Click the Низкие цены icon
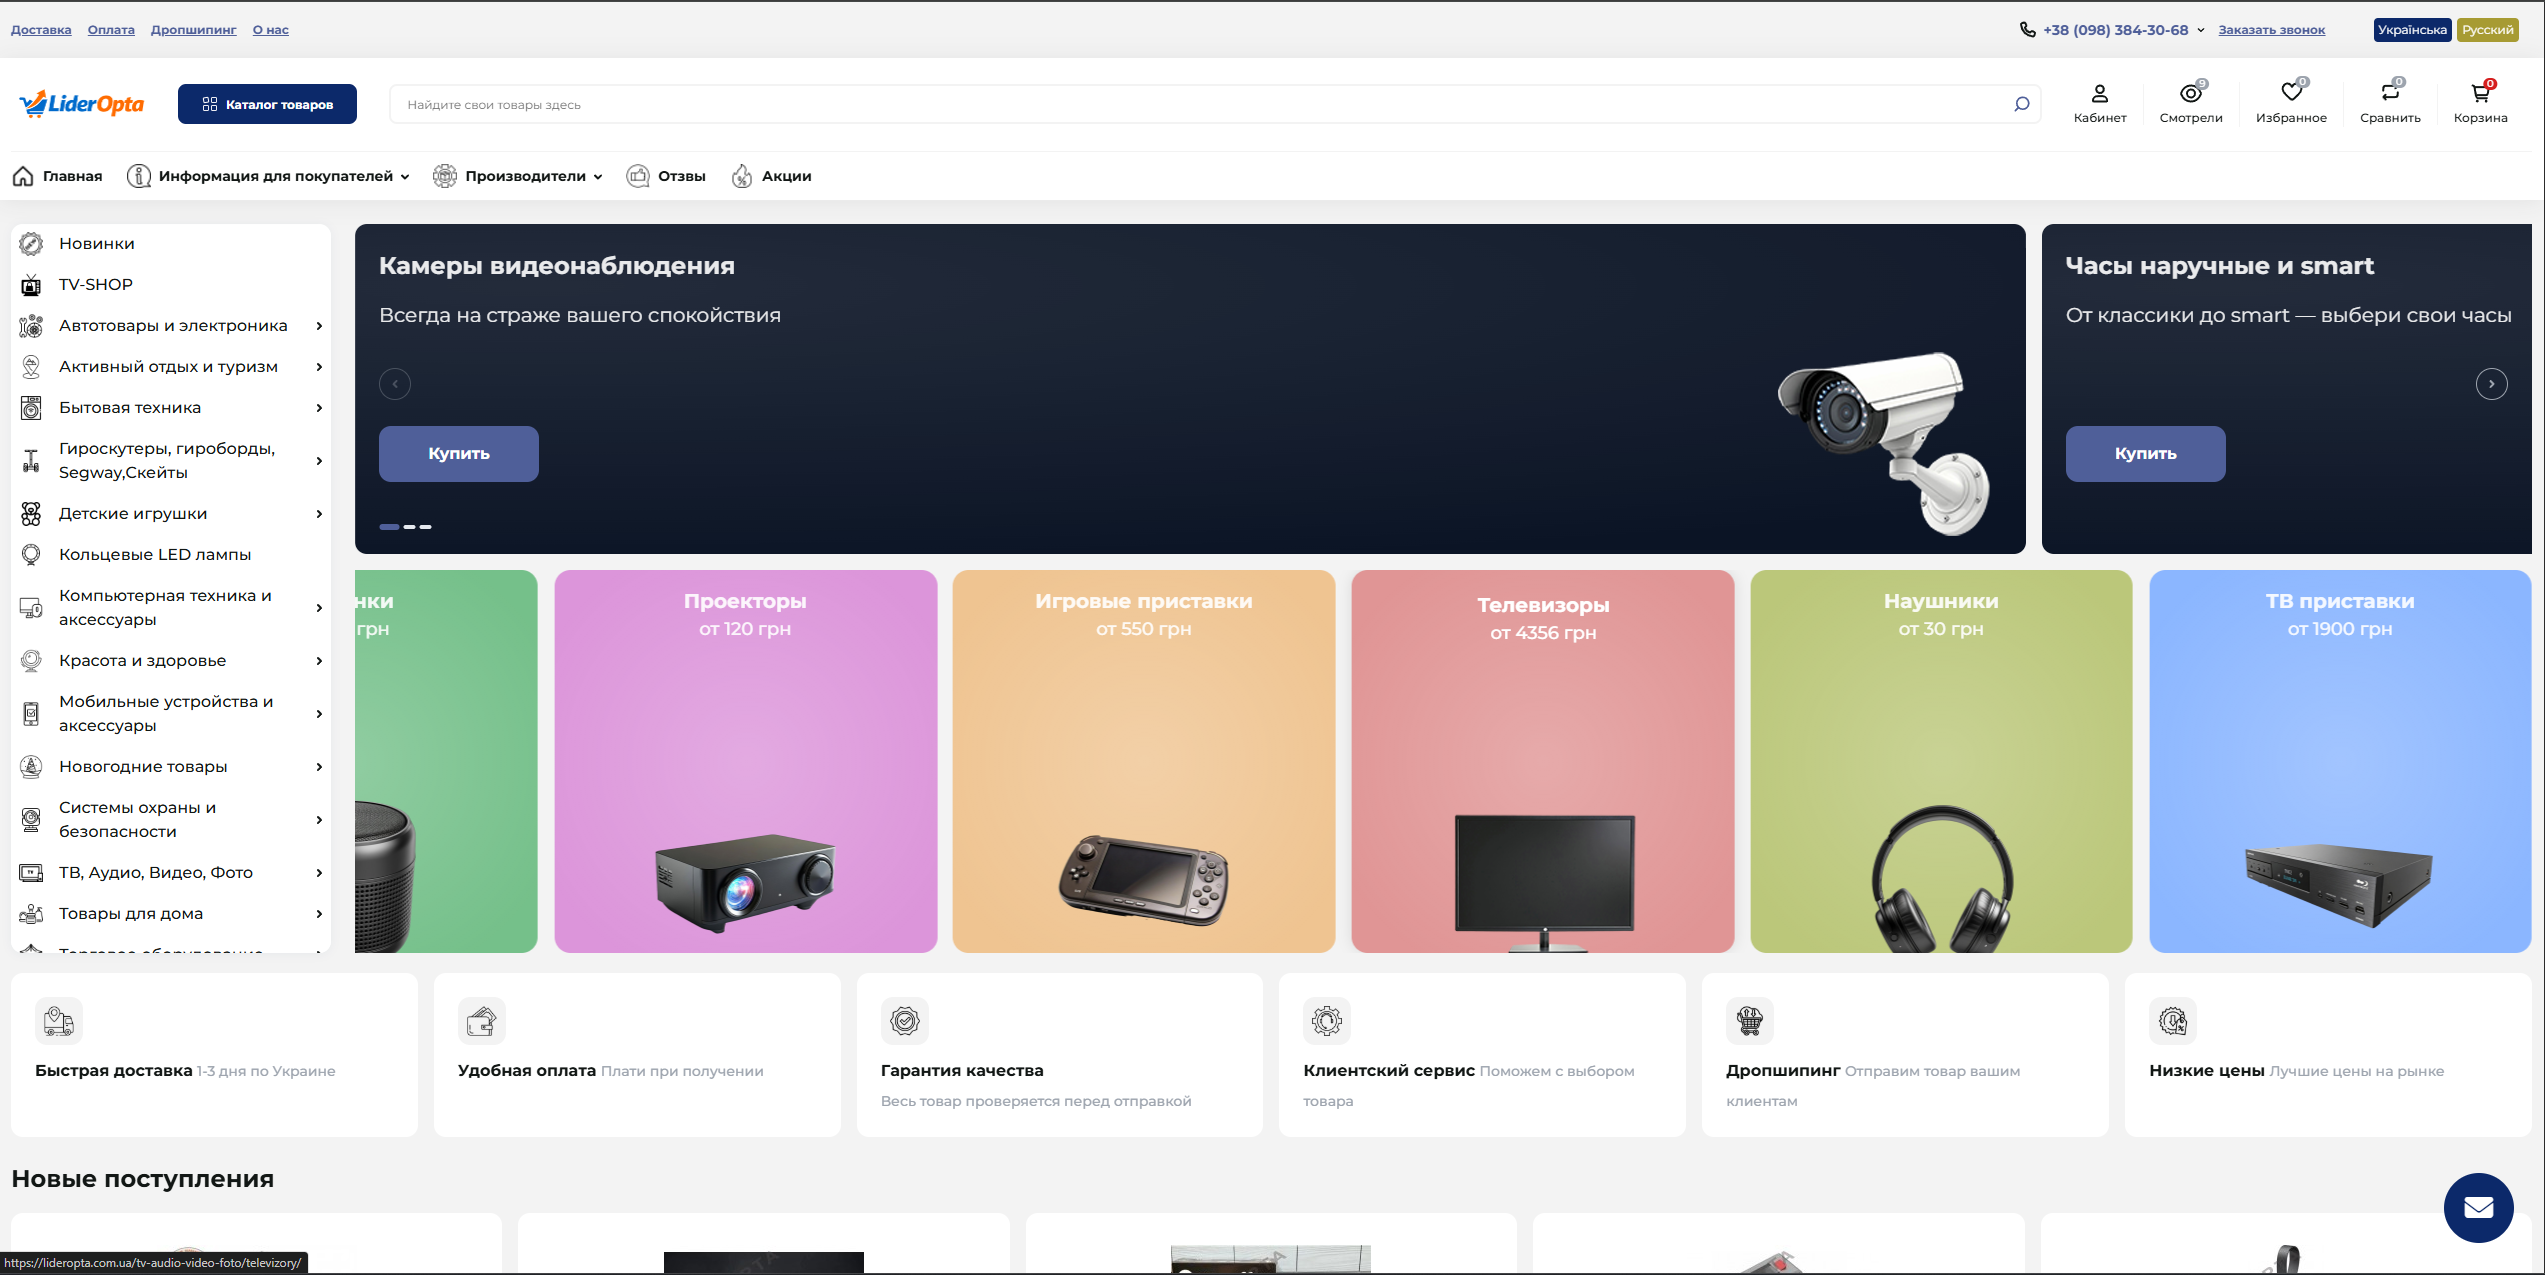Screen dimensions: 2545x1275 tap(2173, 1021)
